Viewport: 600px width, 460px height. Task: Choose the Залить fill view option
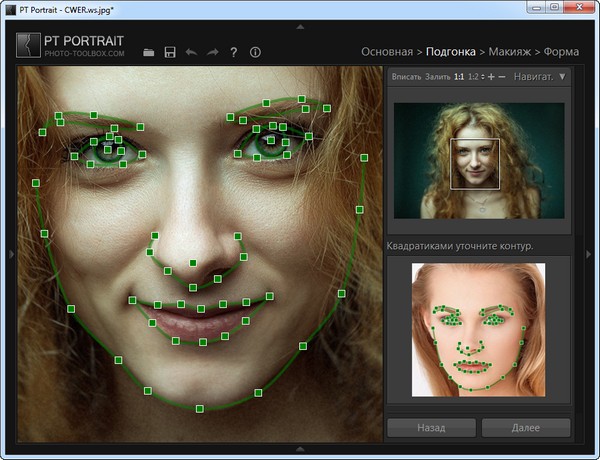(x=438, y=76)
